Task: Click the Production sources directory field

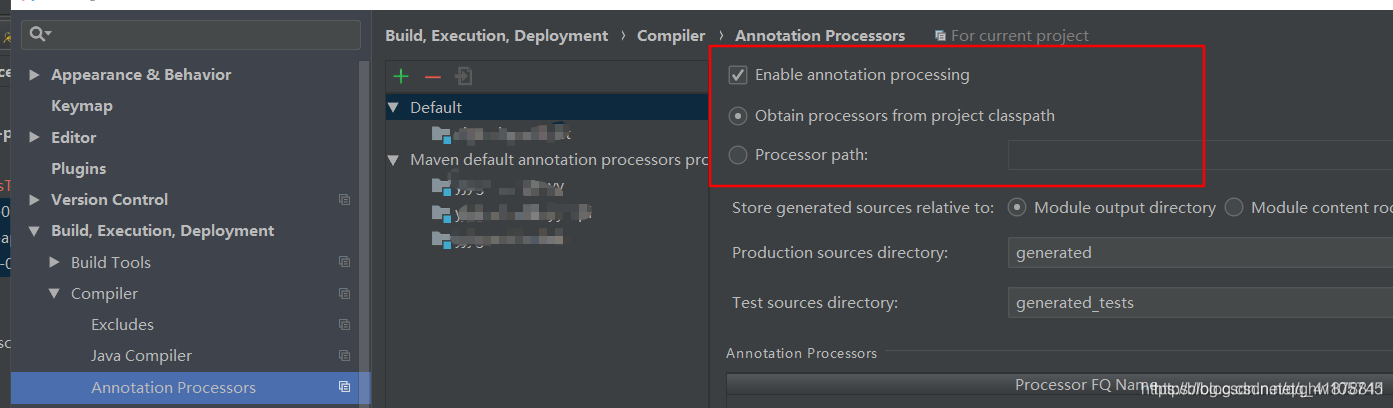Action: (1200, 253)
